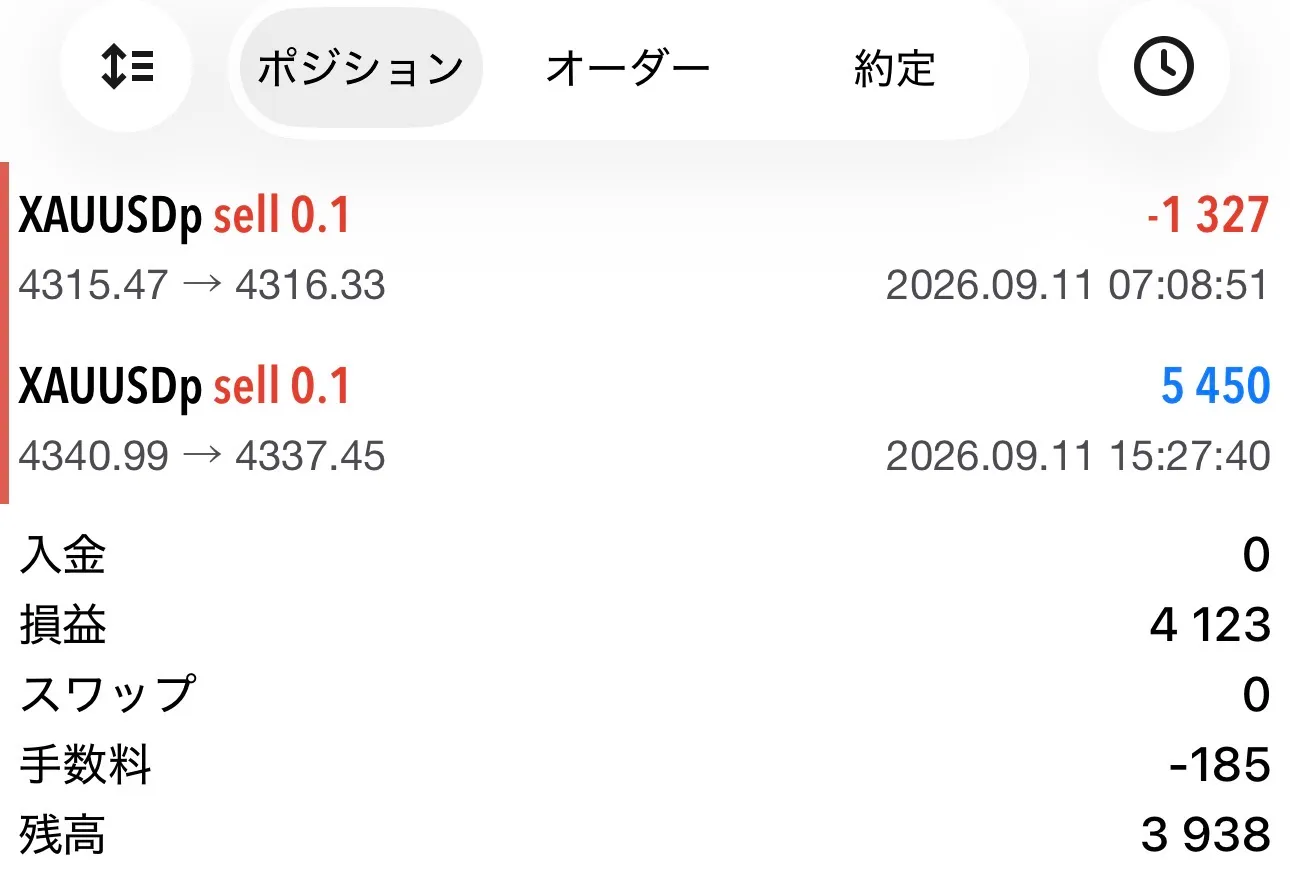Select the 入金 deposit row
The height and width of the screenshot is (875, 1290).
coord(645,555)
